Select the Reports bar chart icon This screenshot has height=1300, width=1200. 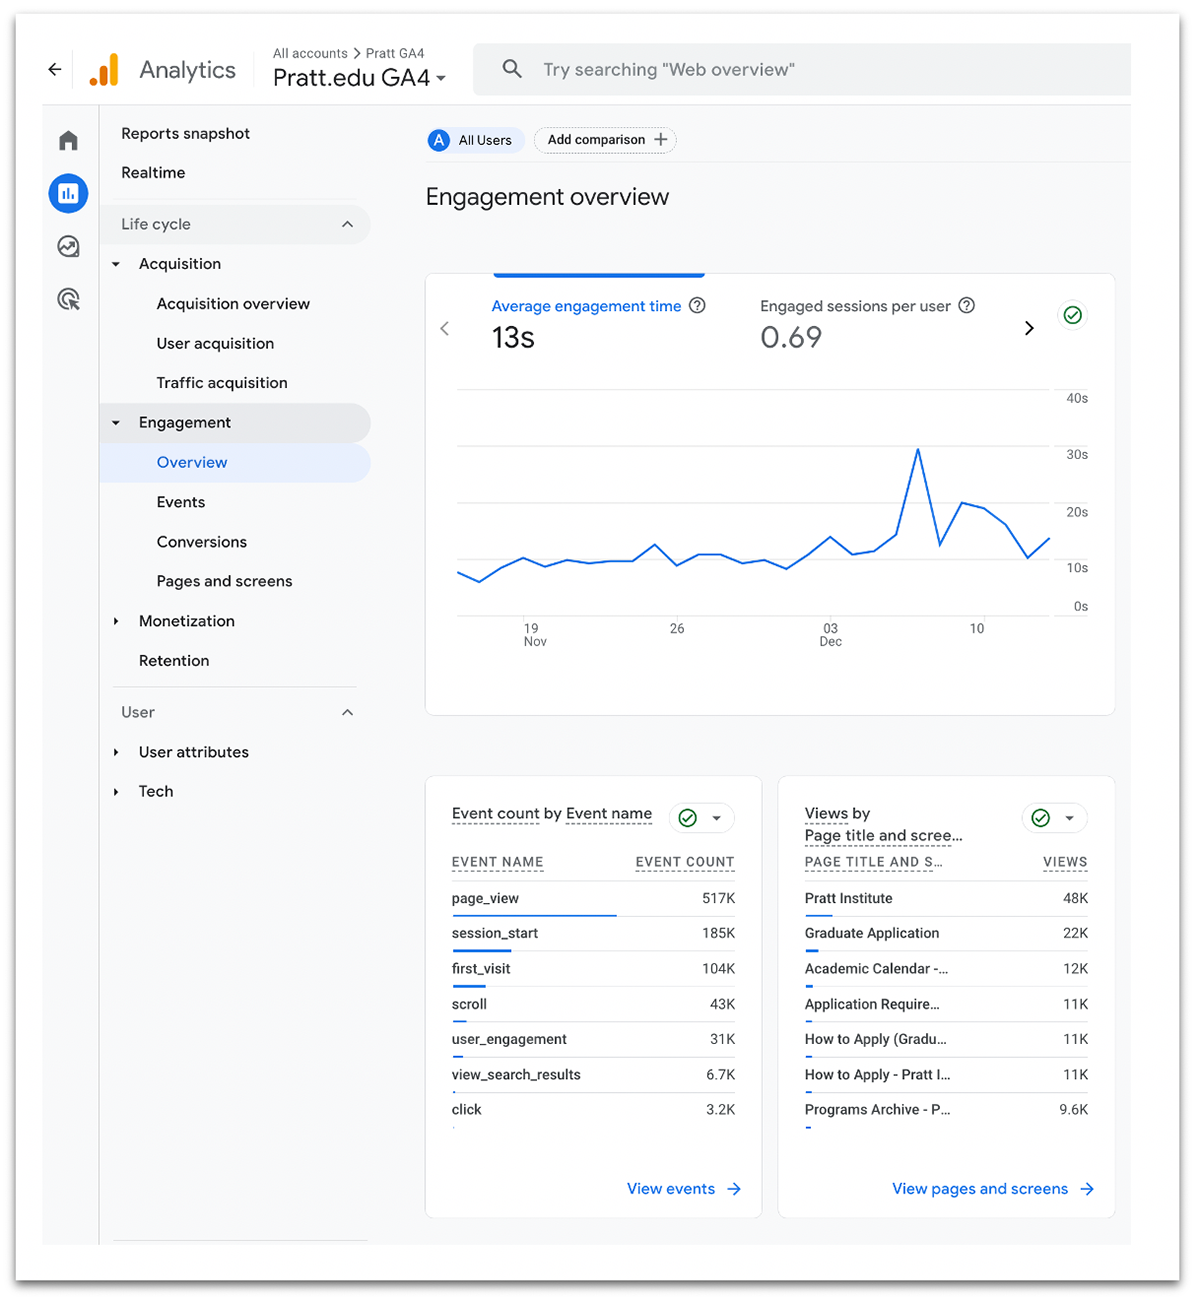point(68,193)
